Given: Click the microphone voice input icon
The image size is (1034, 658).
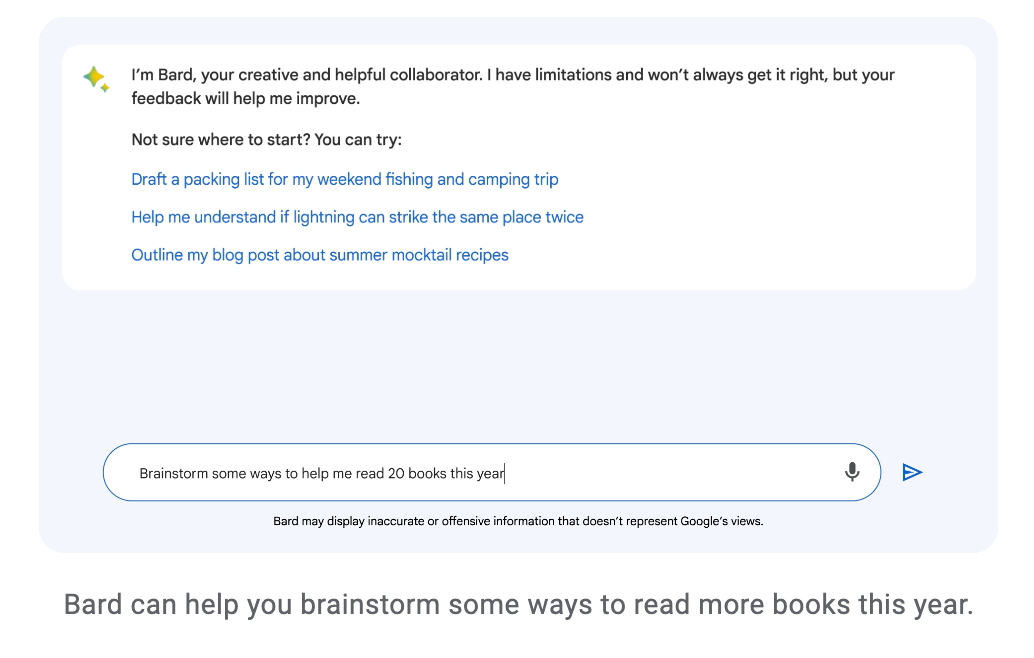Looking at the screenshot, I should (852, 472).
